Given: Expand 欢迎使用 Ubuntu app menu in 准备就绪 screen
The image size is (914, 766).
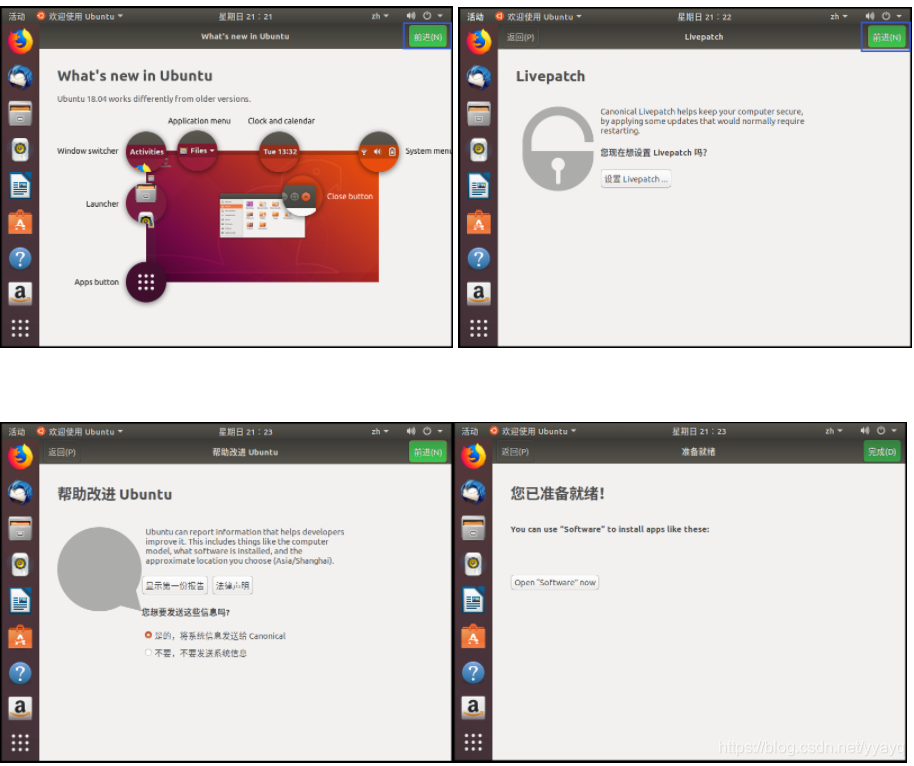Looking at the screenshot, I should click(533, 431).
